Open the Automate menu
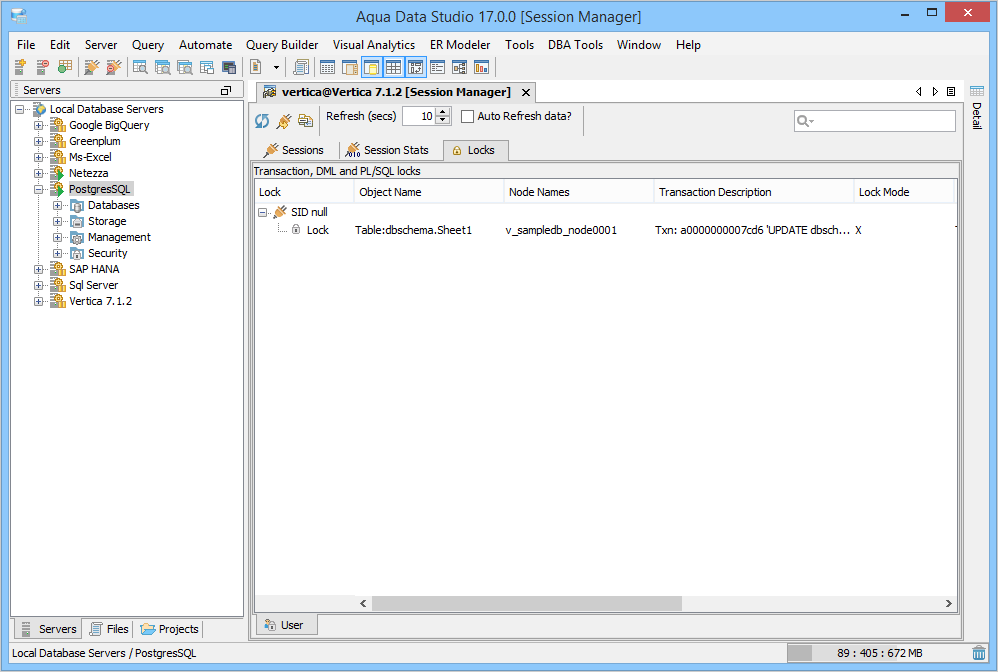The image size is (998, 672). tap(206, 45)
